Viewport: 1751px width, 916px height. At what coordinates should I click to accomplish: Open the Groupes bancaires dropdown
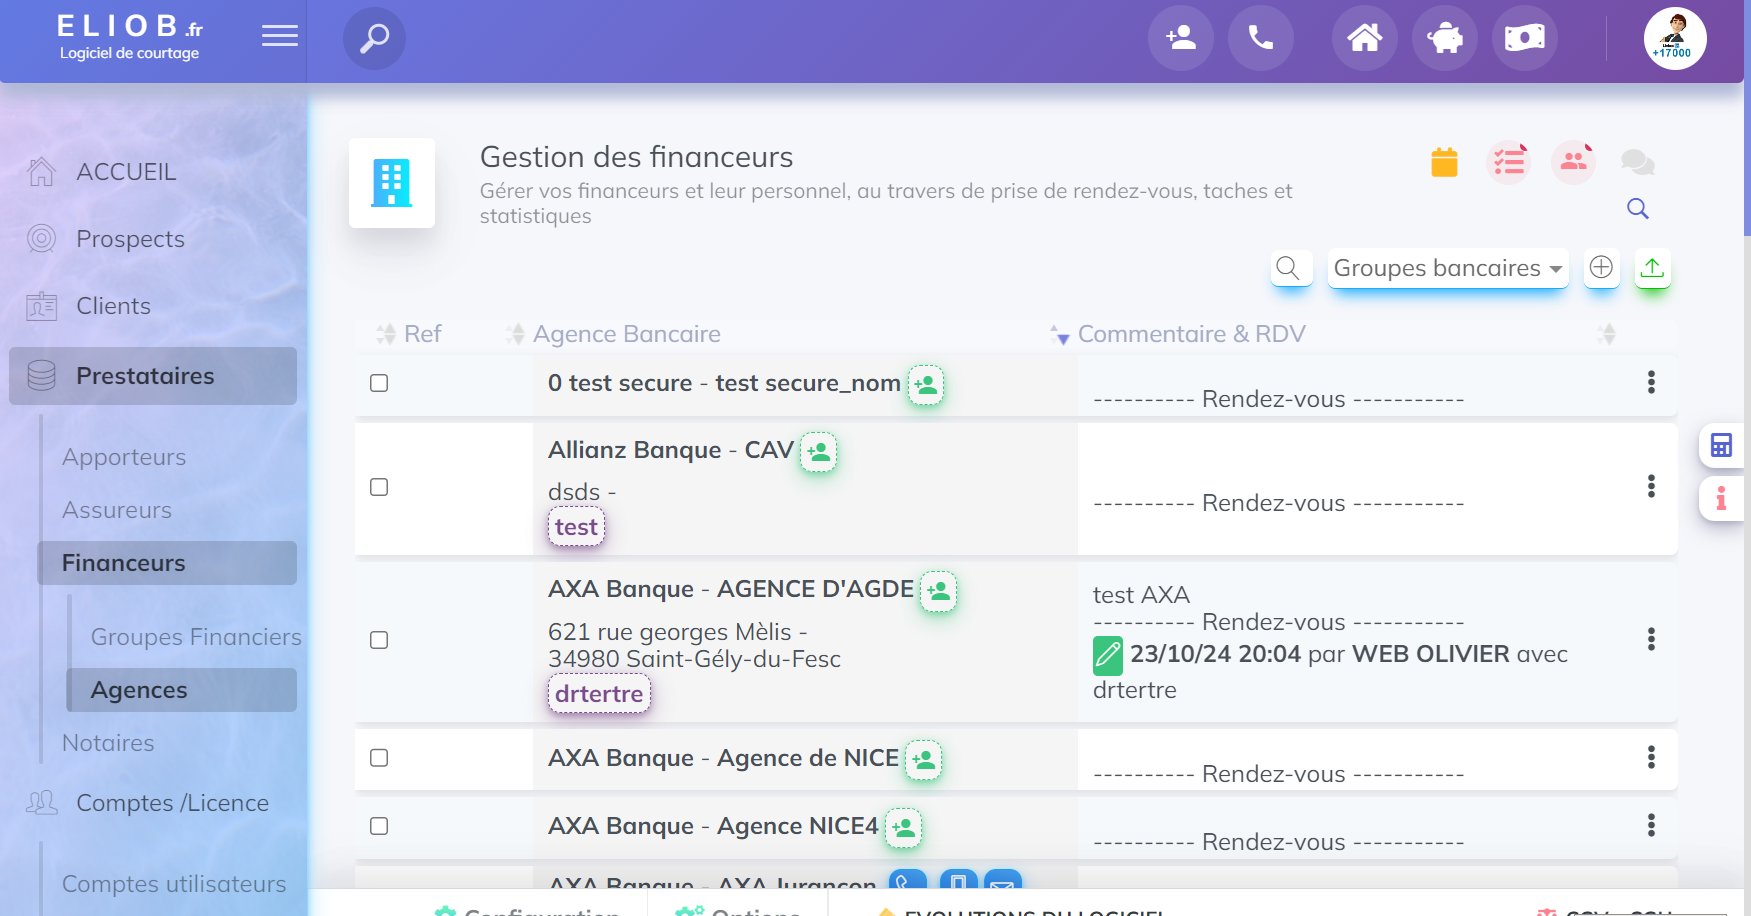point(1448,268)
